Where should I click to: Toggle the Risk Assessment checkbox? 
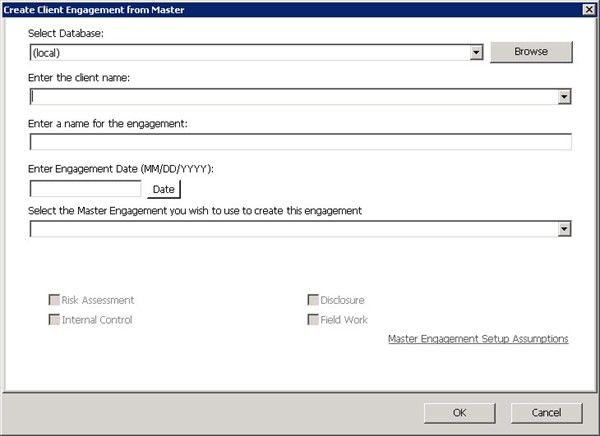[x=54, y=300]
